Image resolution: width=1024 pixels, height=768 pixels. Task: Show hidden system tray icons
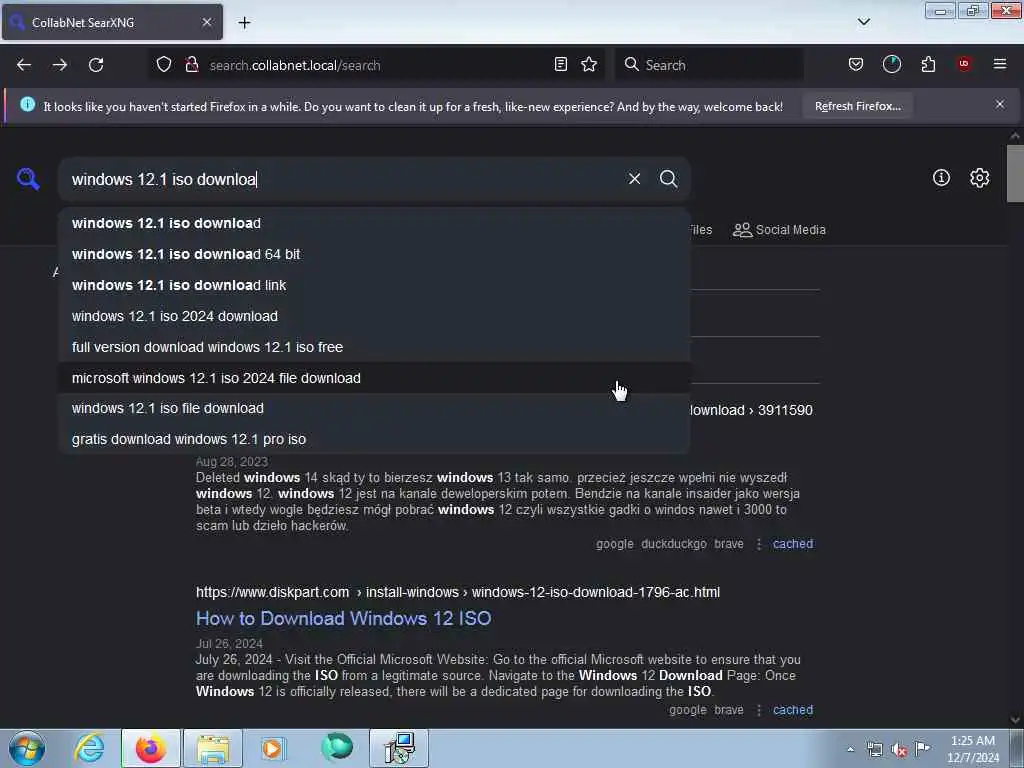coord(850,749)
